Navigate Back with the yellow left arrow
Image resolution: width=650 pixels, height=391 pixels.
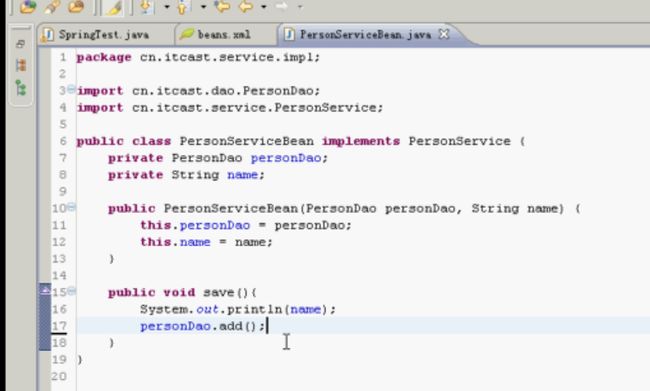[x=246, y=6]
